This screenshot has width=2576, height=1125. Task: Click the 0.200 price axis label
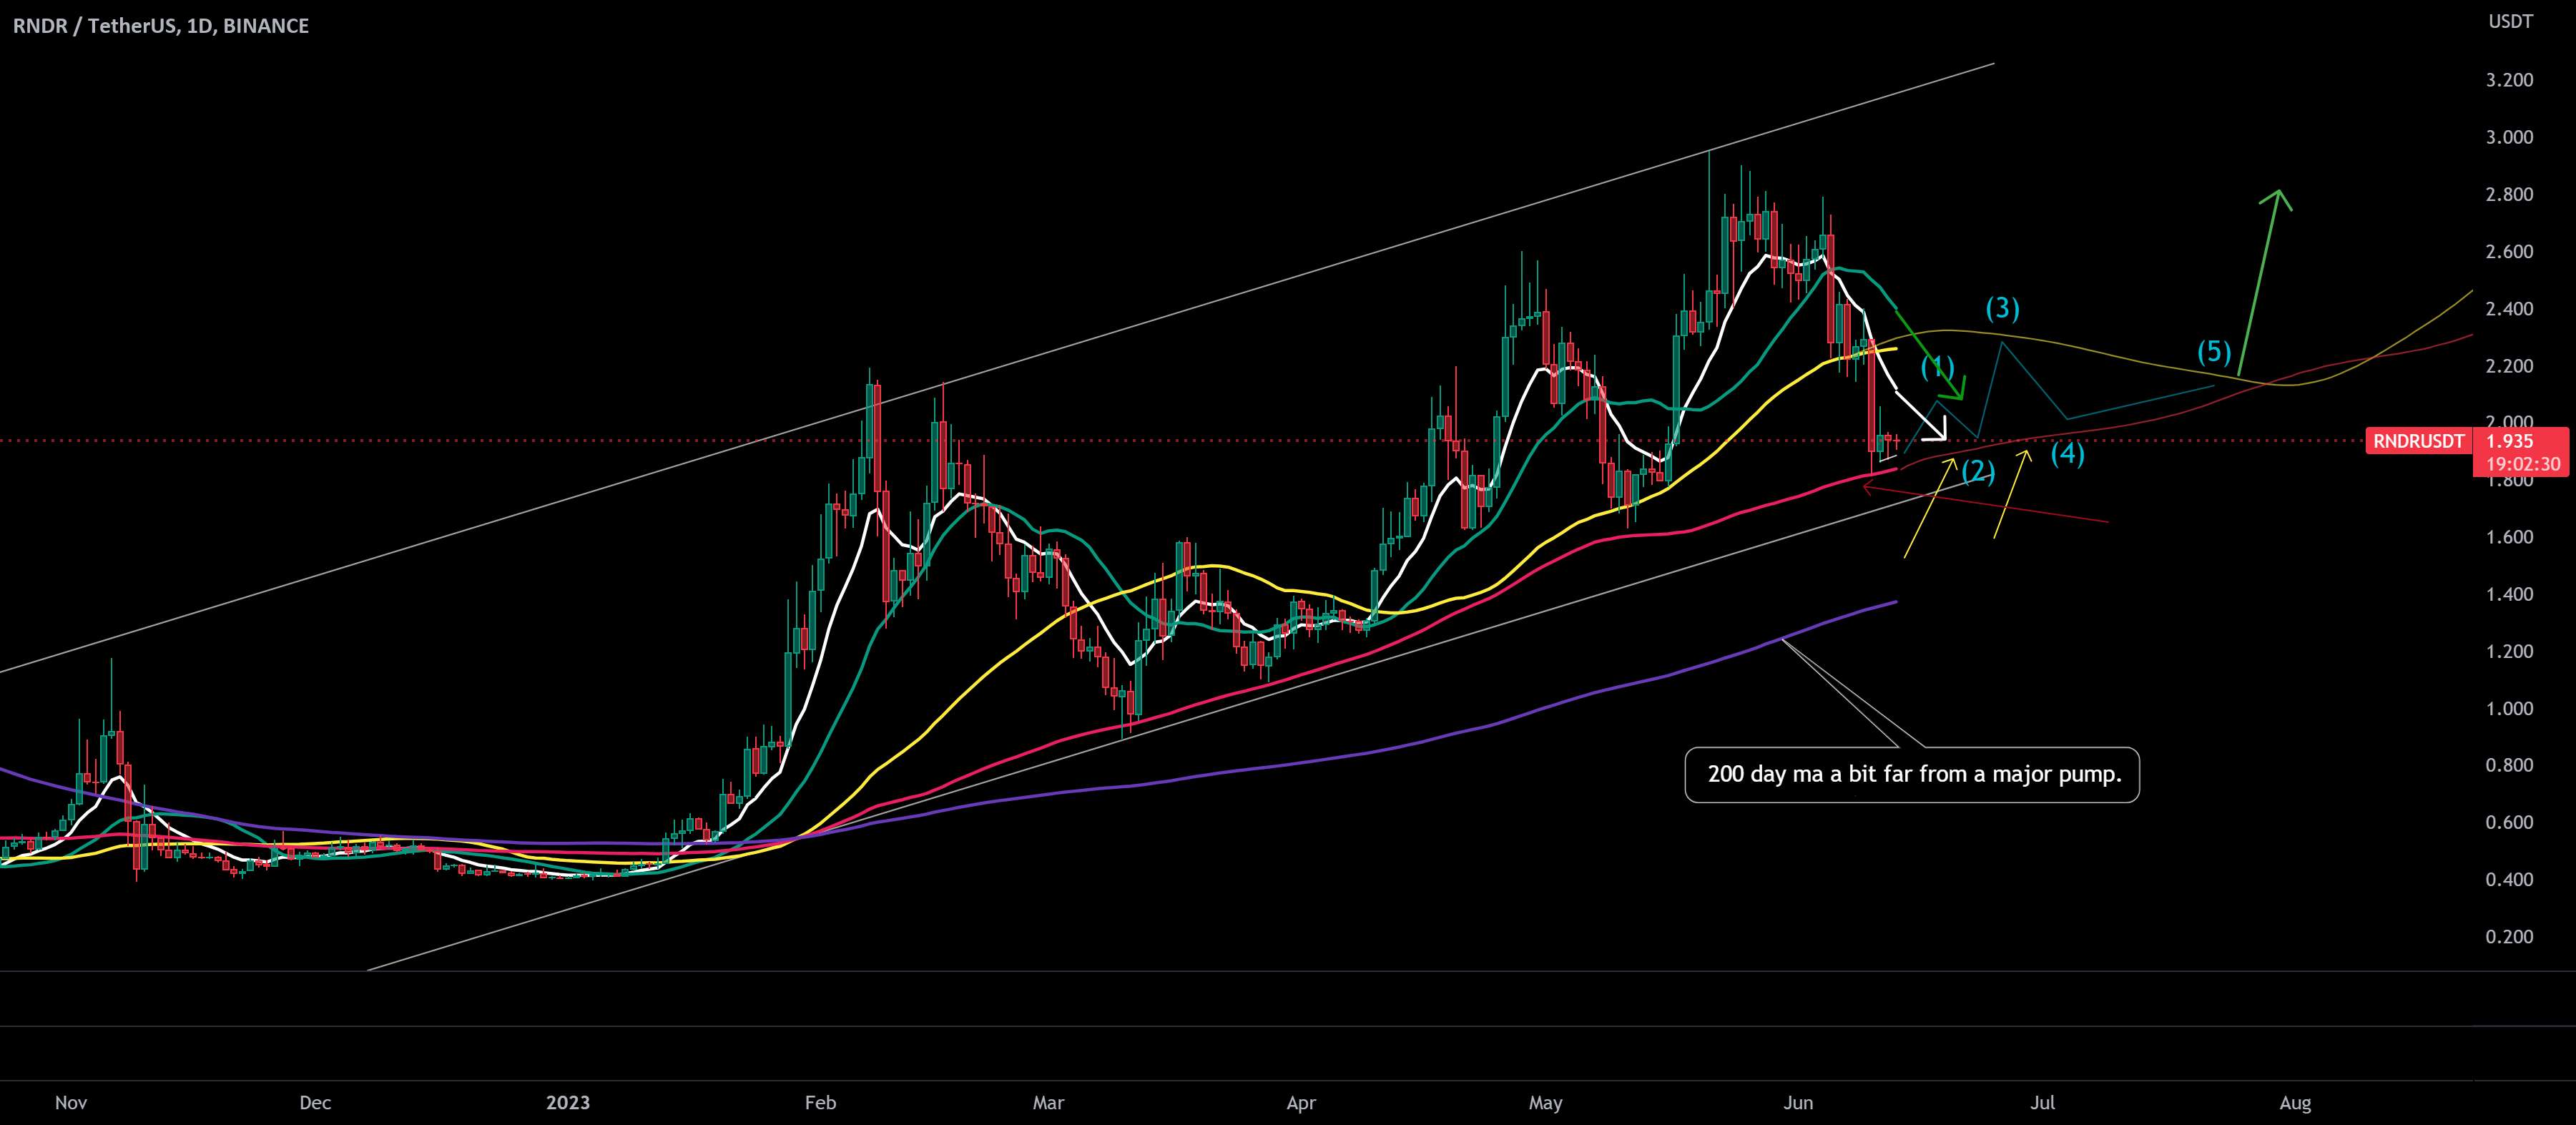pyautogui.click(x=2510, y=937)
